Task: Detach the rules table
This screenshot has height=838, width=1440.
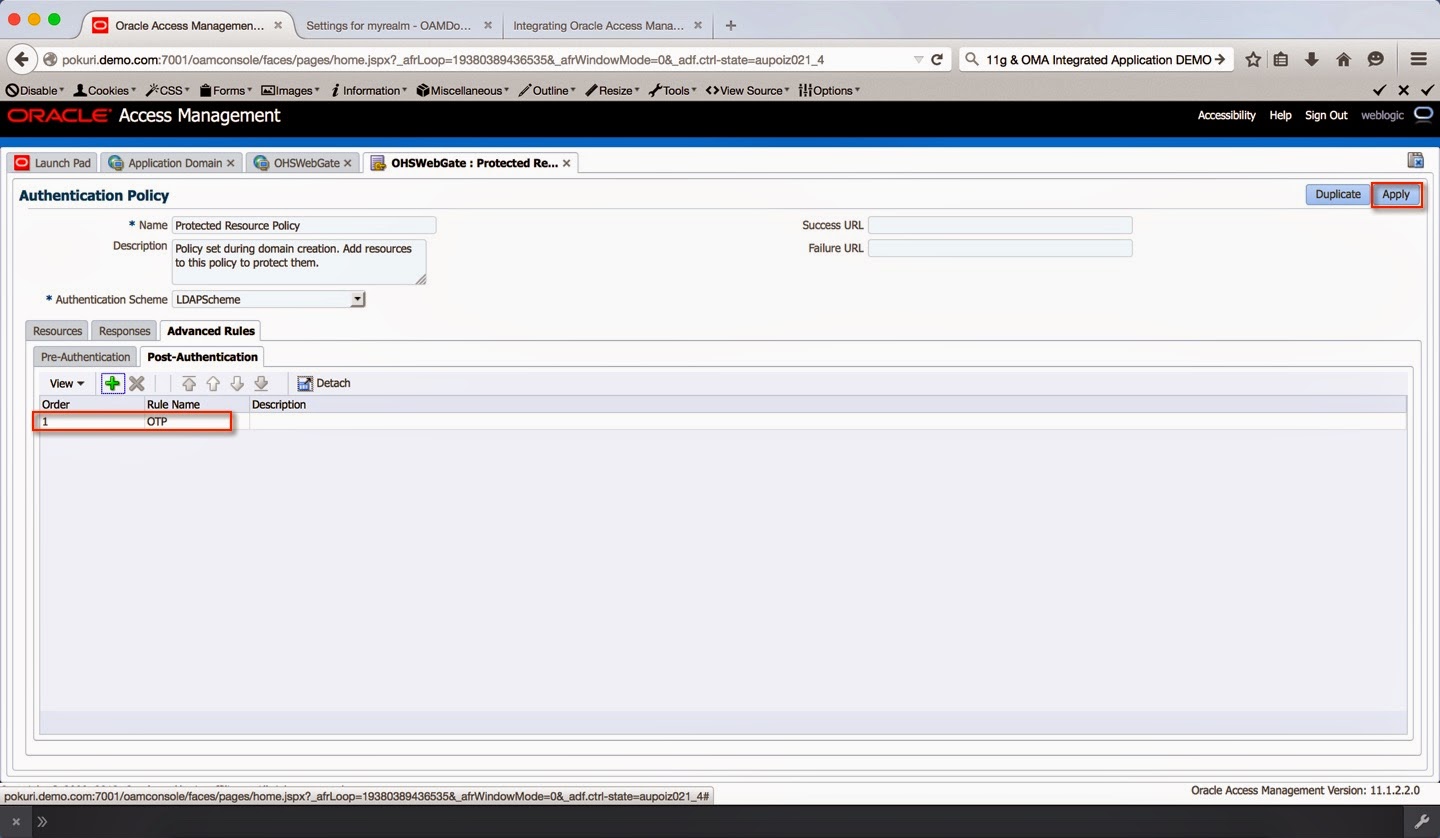Action: 323,383
